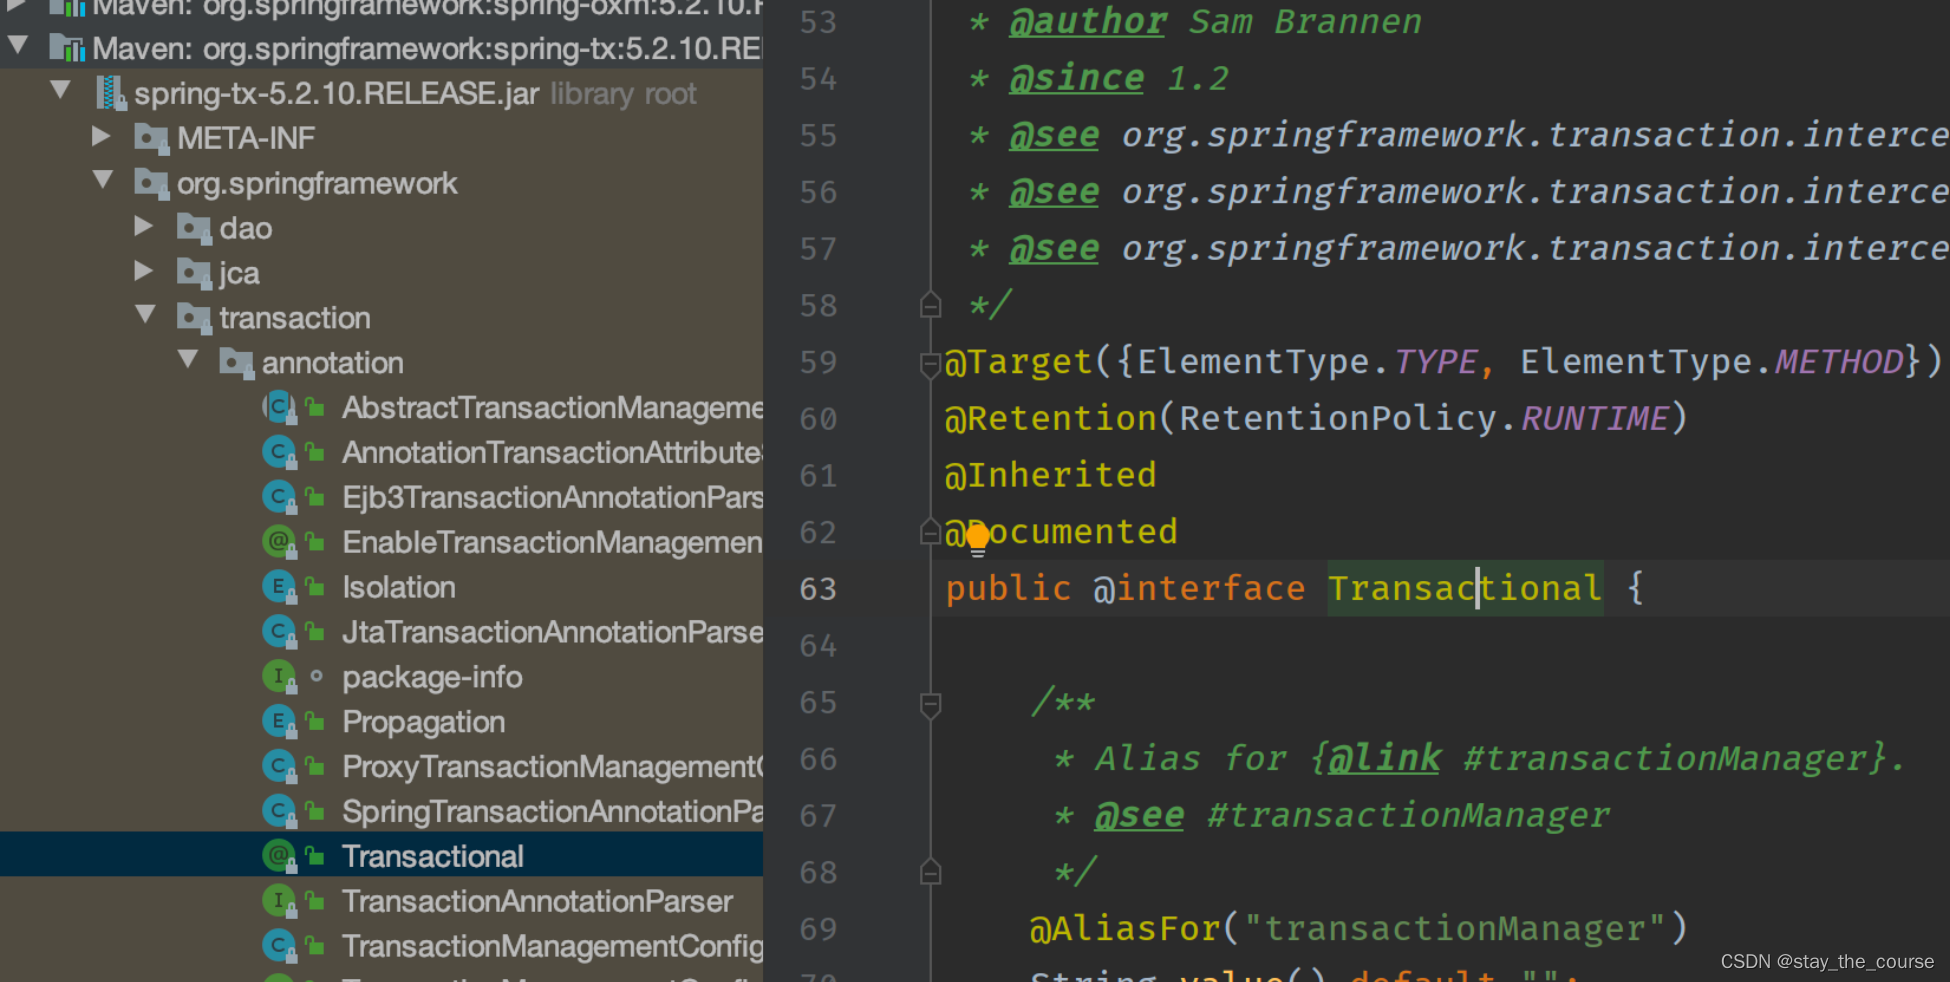The height and width of the screenshot is (982, 1950).
Task: Open the Isolation enum file
Action: (x=399, y=587)
